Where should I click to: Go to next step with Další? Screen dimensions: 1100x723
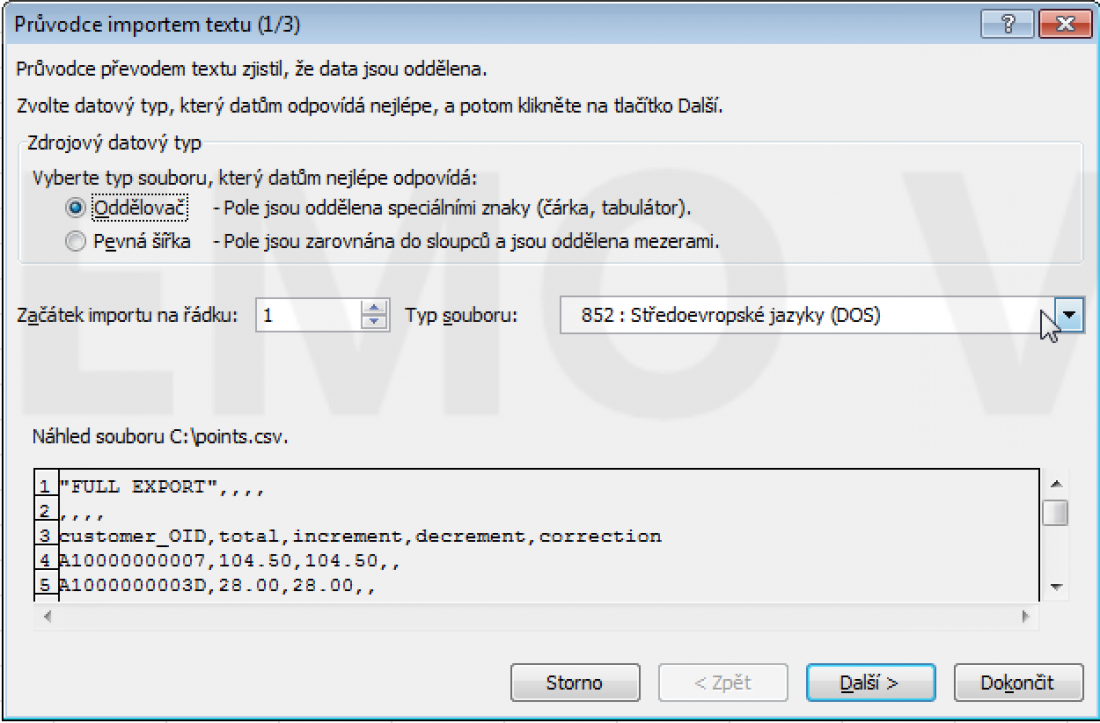[870, 683]
